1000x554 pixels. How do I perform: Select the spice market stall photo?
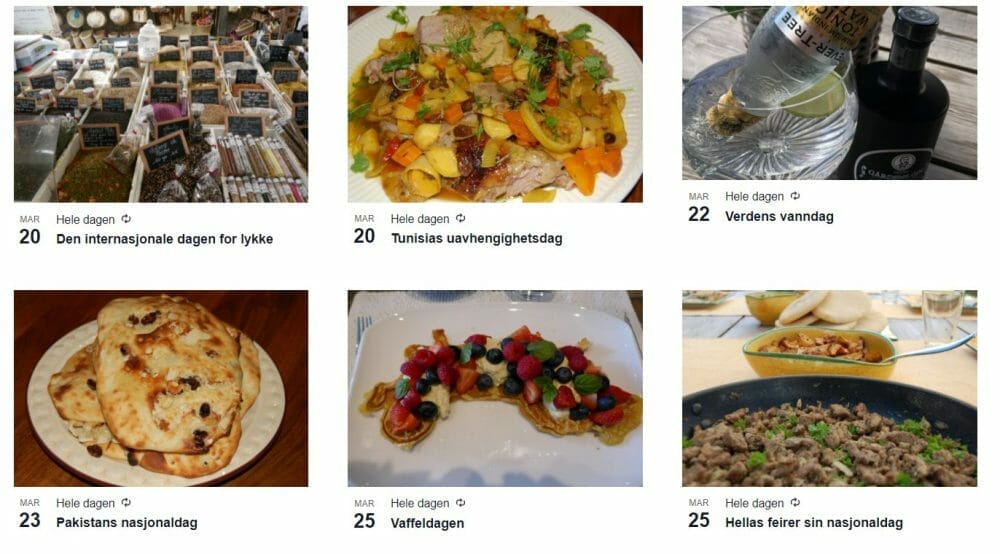tap(161, 104)
